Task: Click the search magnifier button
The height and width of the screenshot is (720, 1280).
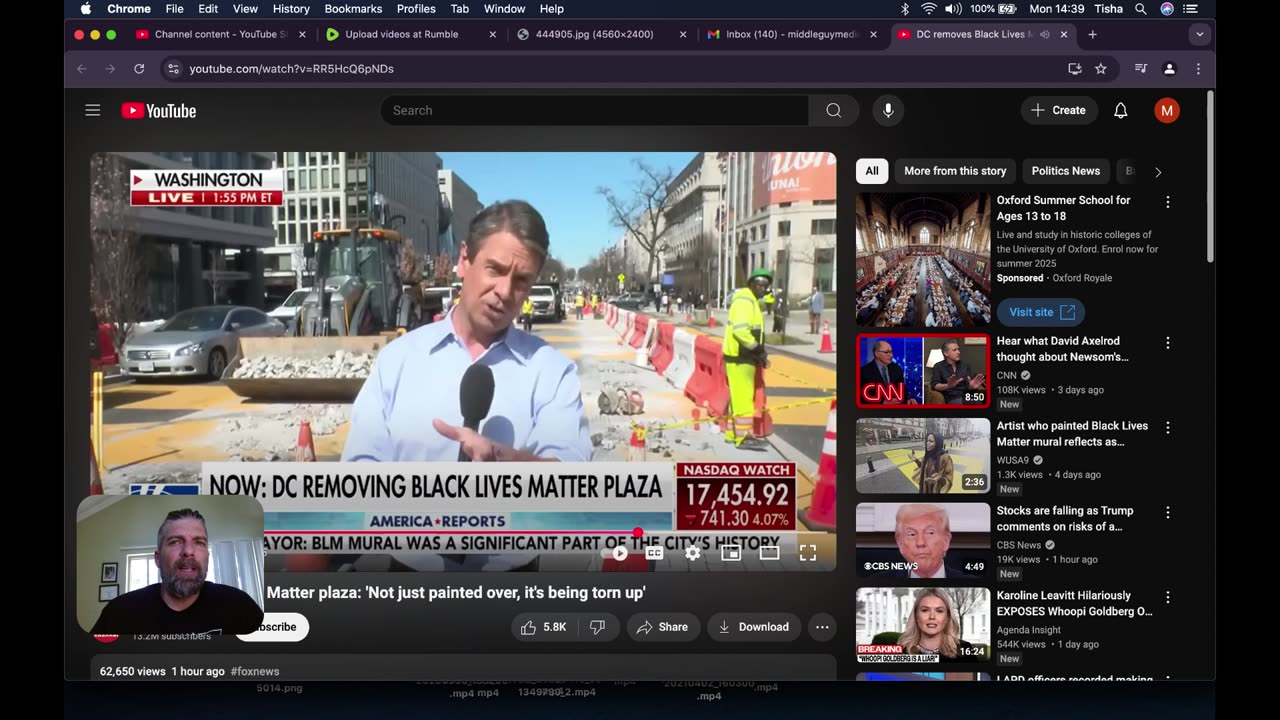Action: [833, 110]
